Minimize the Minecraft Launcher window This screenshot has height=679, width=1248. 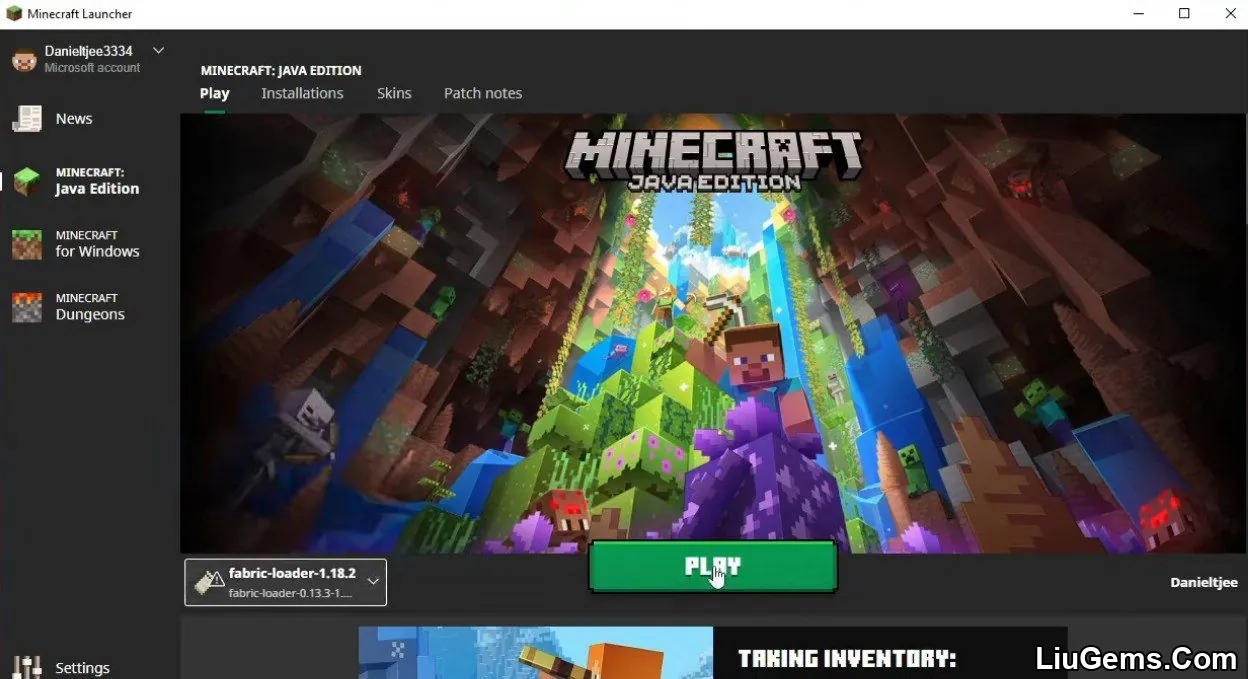coord(1139,14)
